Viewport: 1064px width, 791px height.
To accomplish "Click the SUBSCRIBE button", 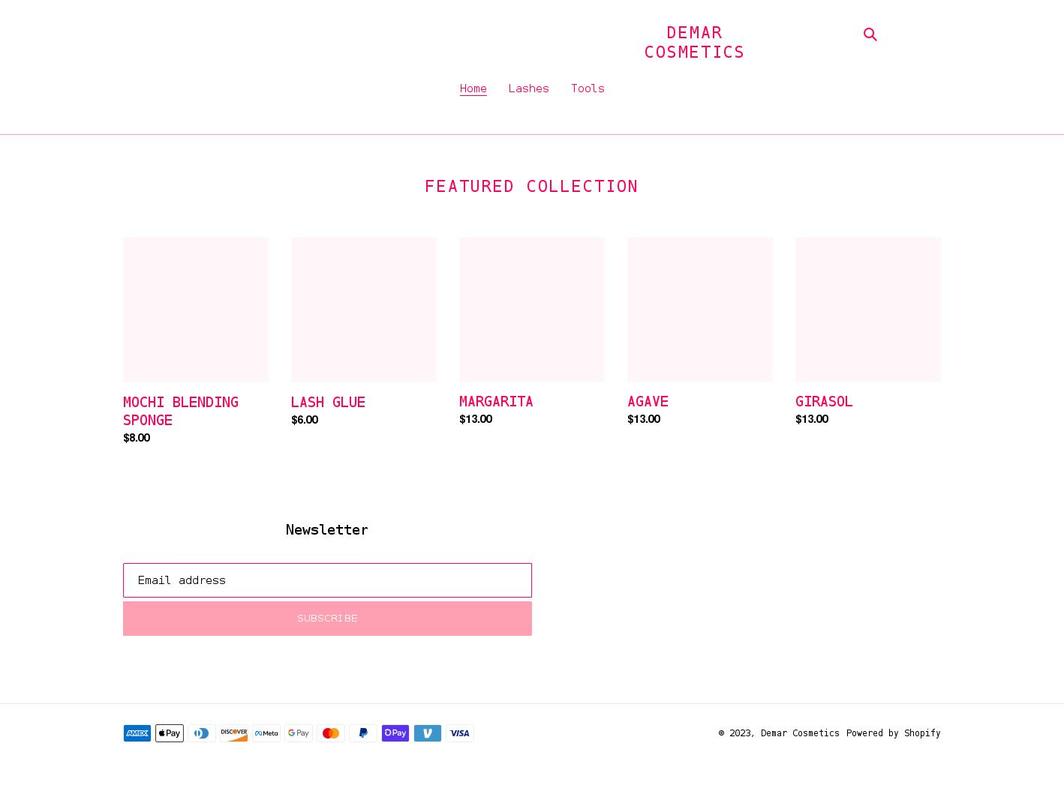I will (327, 618).
